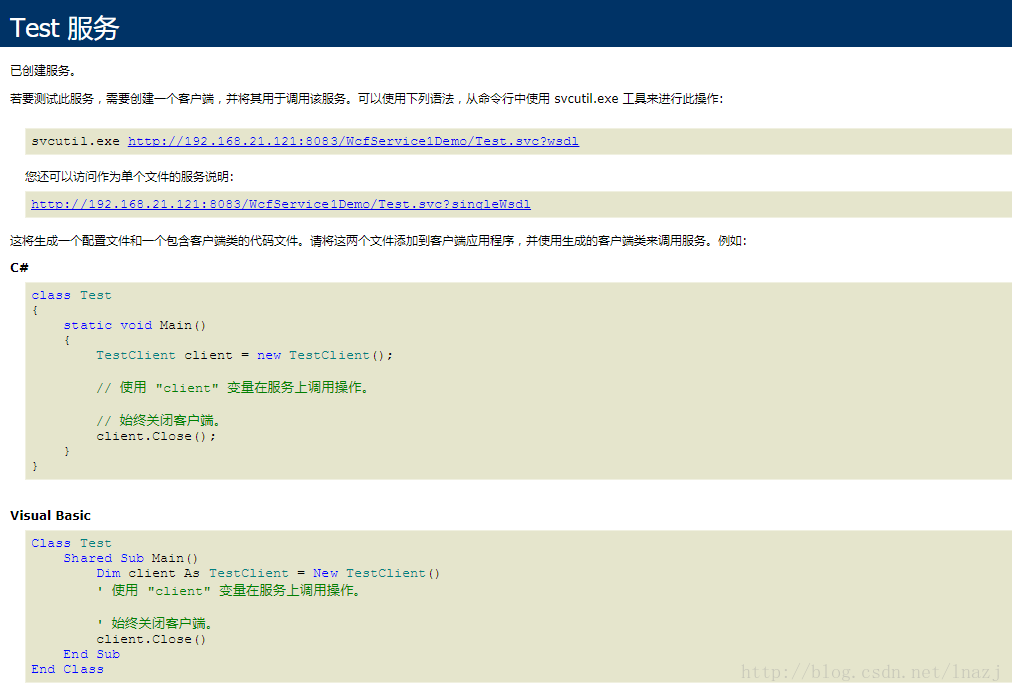The height and width of the screenshot is (692, 1012).
Task: Click the 'client.Close();' C# line
Action: pos(156,436)
